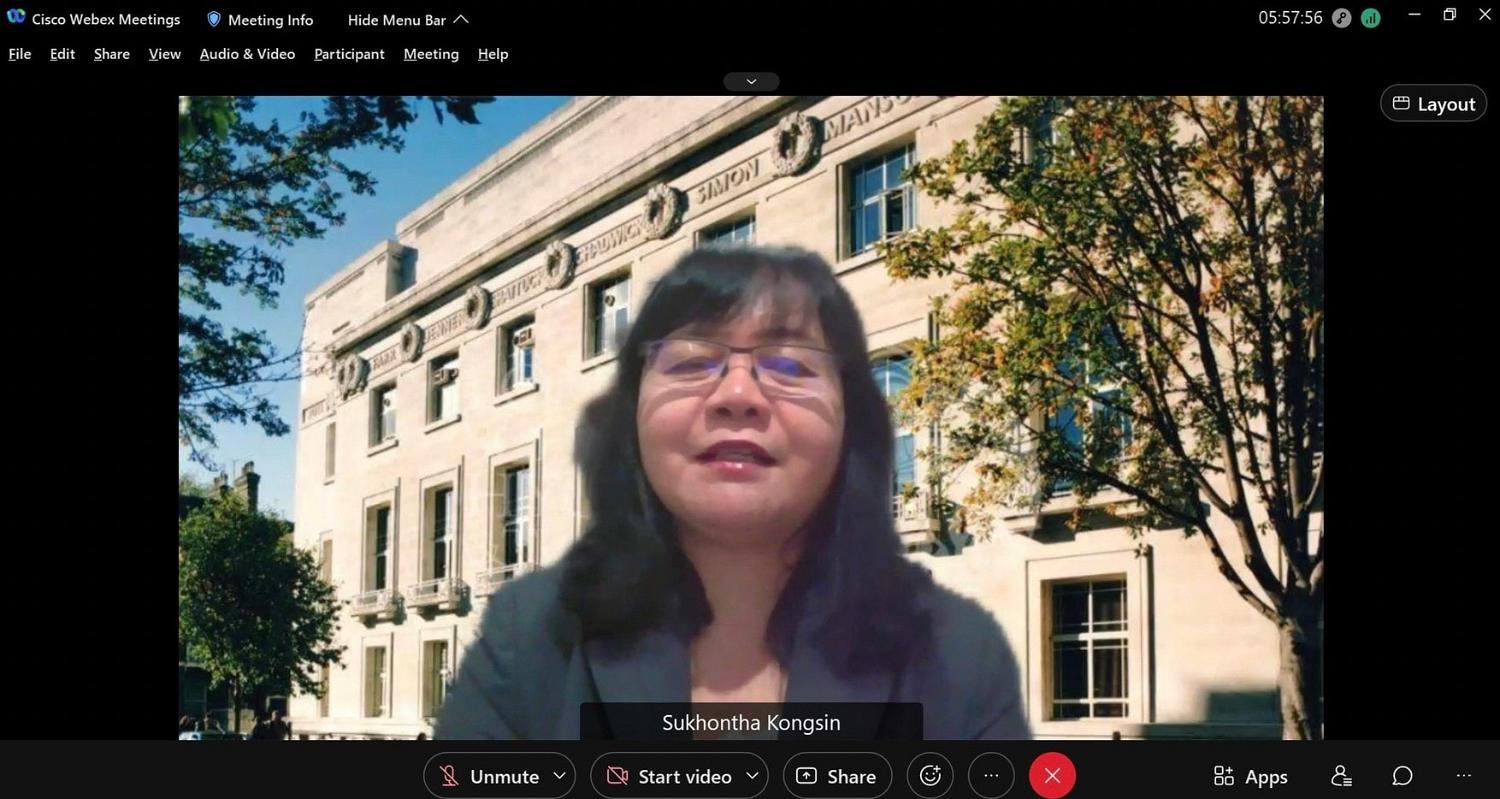
Task: Open the File menu
Action: pos(20,54)
